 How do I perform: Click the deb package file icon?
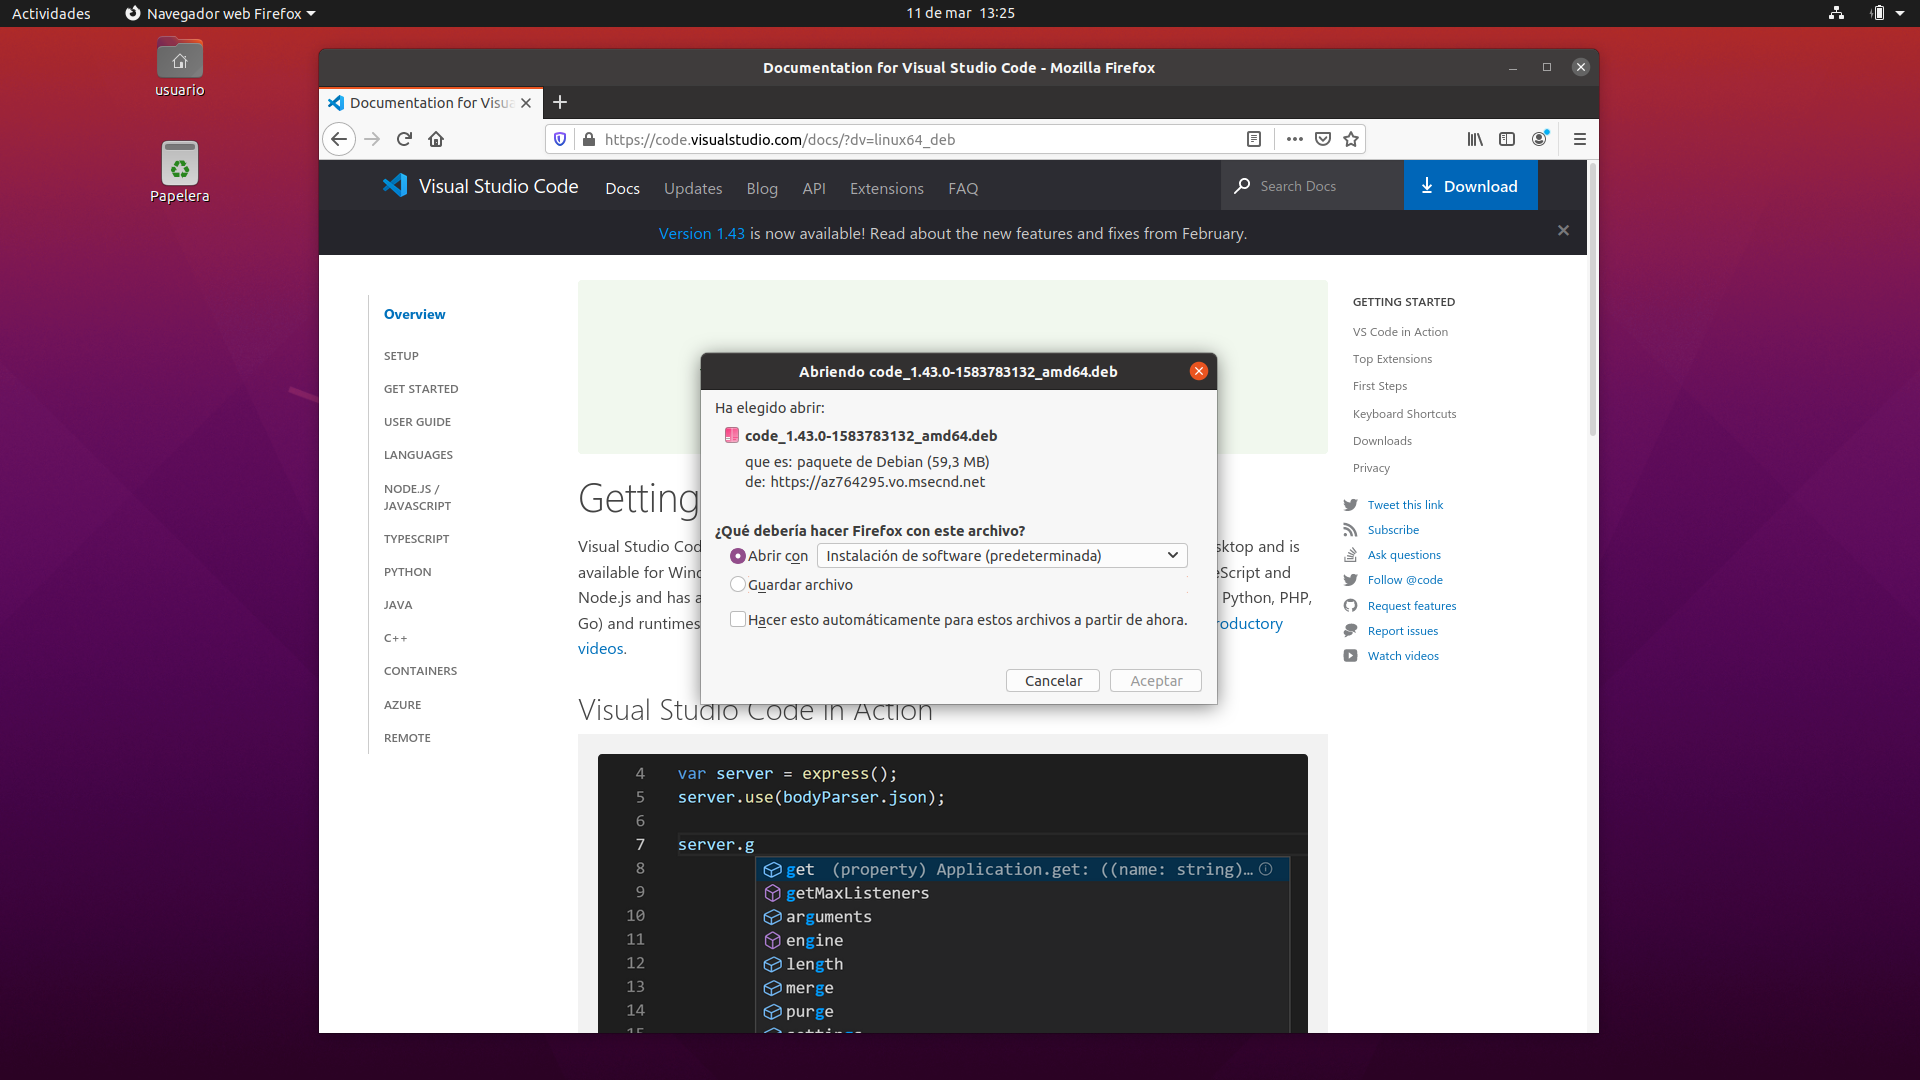click(x=732, y=435)
